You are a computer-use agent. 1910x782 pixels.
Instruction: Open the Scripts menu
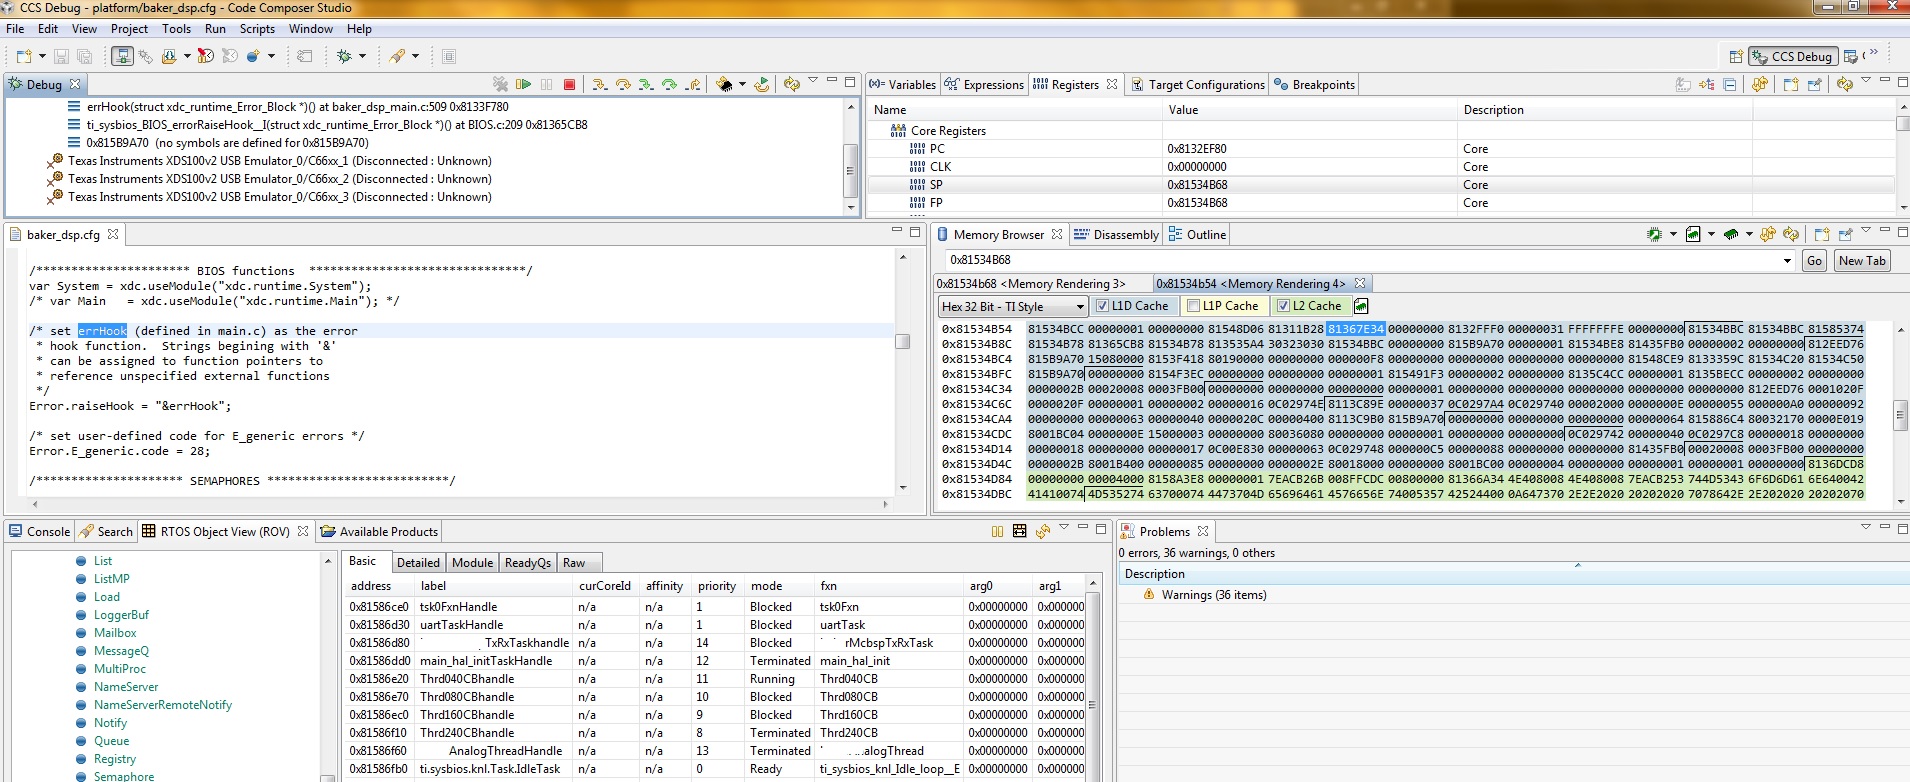pyautogui.click(x=257, y=29)
